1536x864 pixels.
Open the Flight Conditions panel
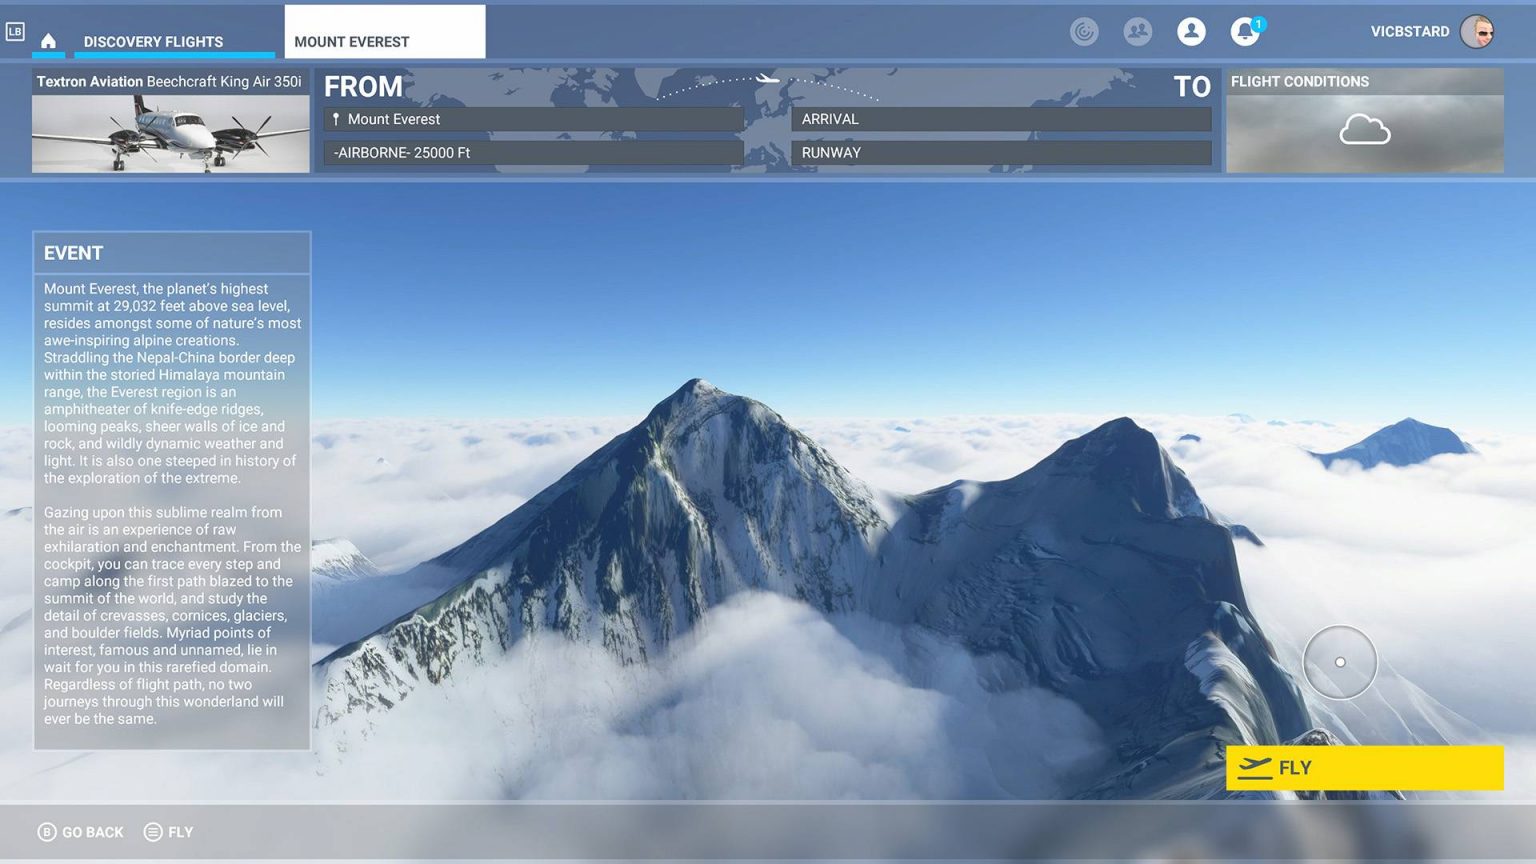coord(1365,121)
